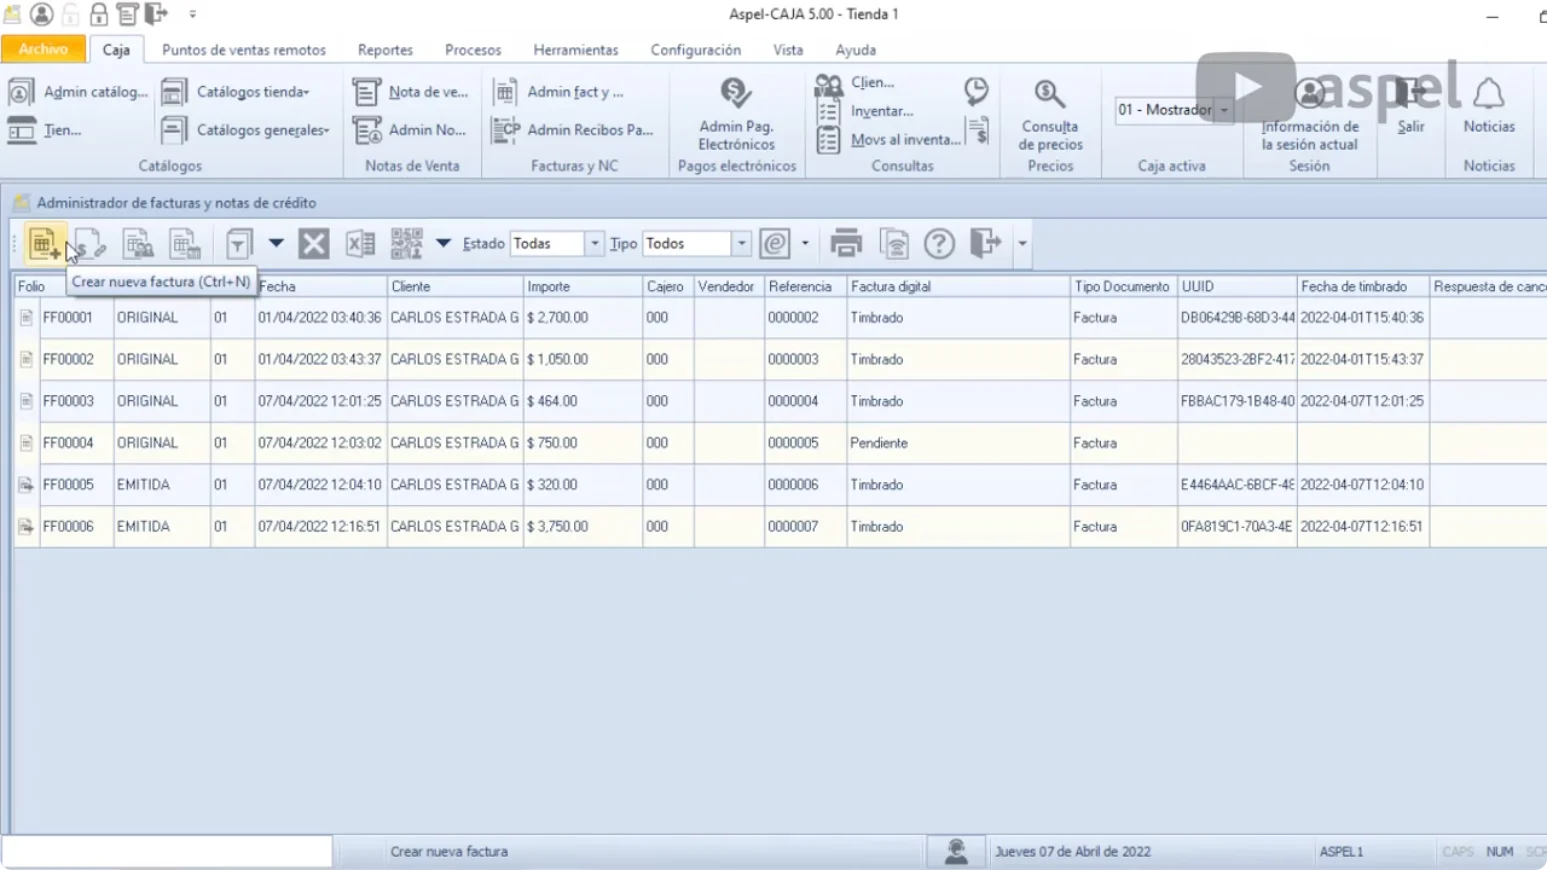This screenshot has width=1547, height=870.
Task: Click the clock icon in Consultas group
Action: [x=976, y=91]
